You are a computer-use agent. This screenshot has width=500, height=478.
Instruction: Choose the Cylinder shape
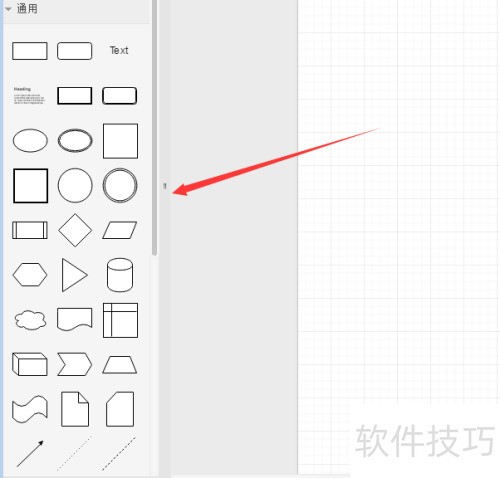pos(120,275)
